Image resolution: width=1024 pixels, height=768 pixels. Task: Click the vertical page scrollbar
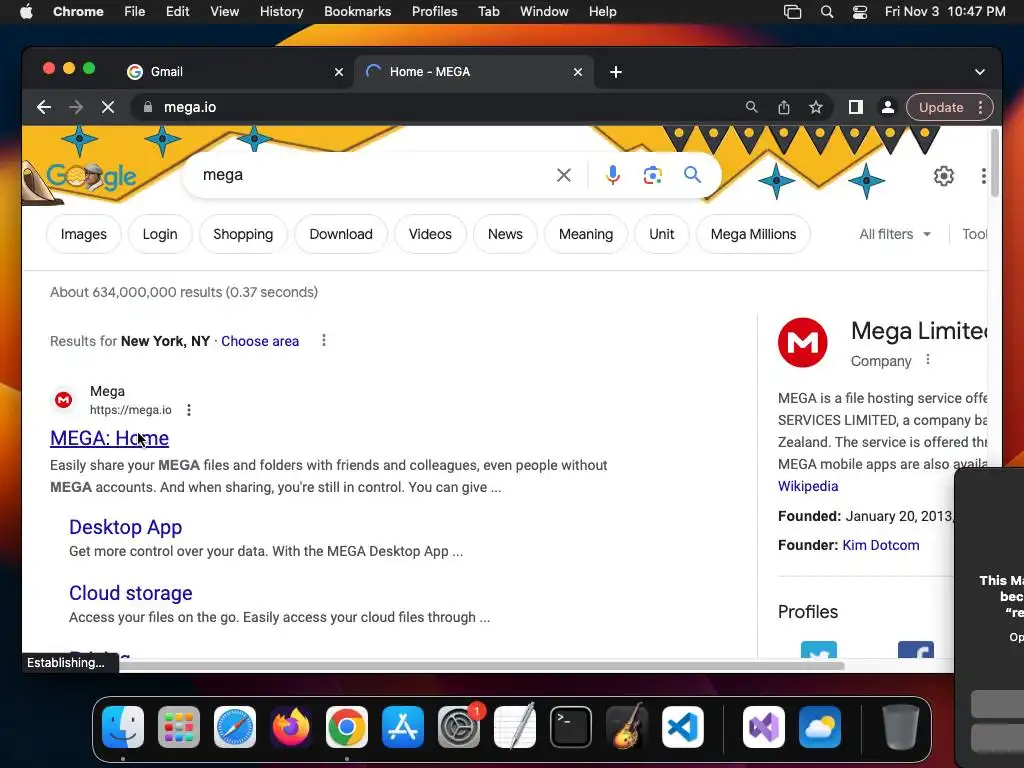click(995, 163)
